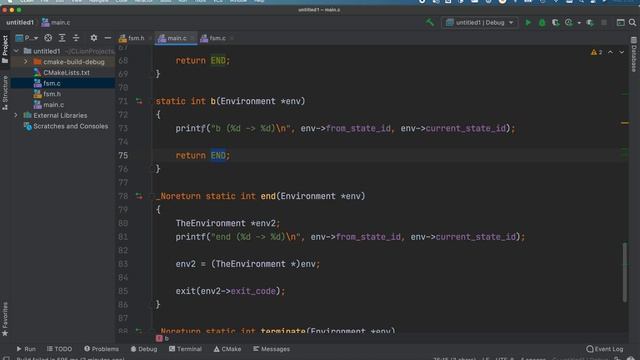Click the Valgrind Memcheck run icon
This screenshot has height=360, width=640.
590,23
